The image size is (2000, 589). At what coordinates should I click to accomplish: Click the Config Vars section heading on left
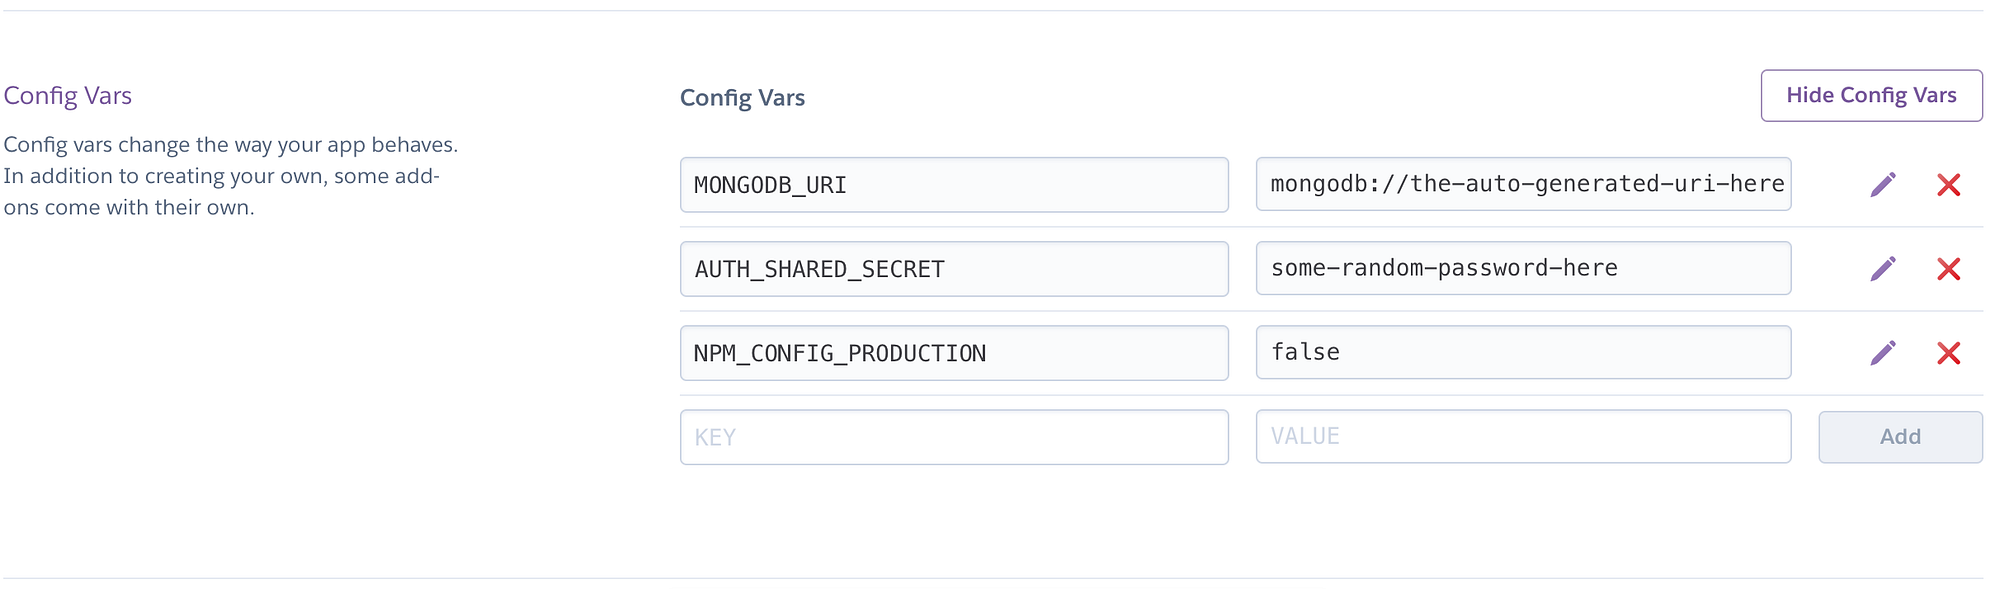[68, 96]
